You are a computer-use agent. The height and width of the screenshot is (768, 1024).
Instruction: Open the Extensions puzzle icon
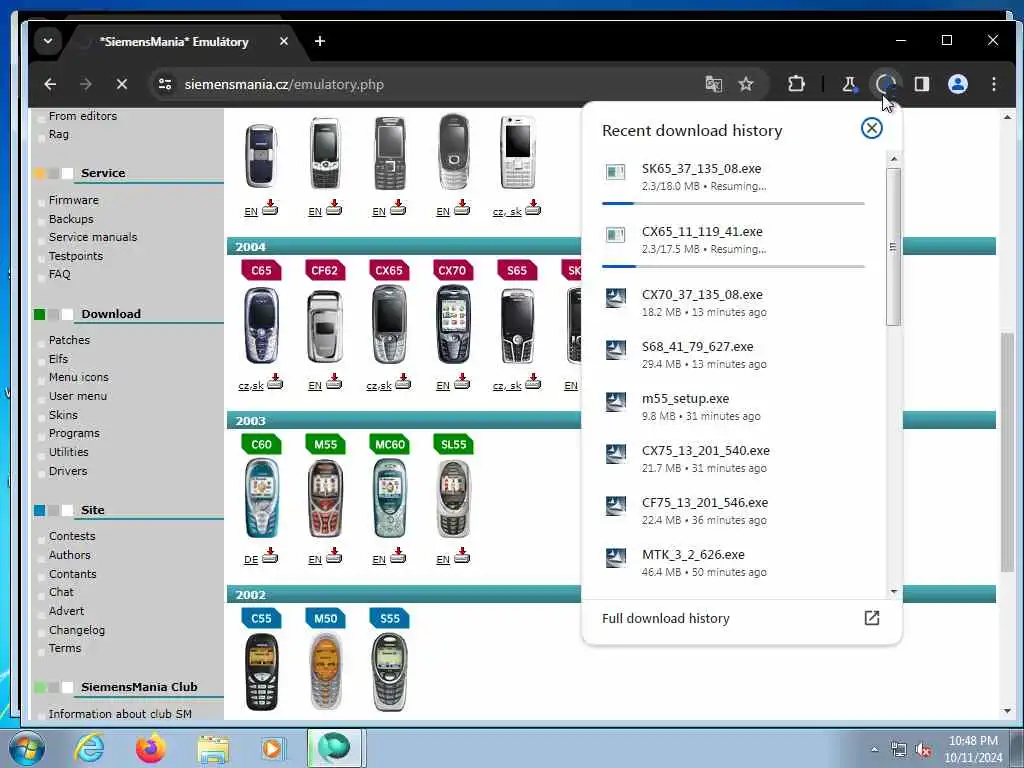(796, 84)
